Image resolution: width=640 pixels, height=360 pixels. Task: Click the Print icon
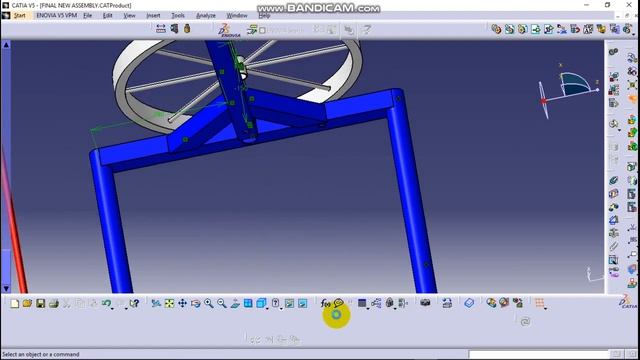(53, 303)
